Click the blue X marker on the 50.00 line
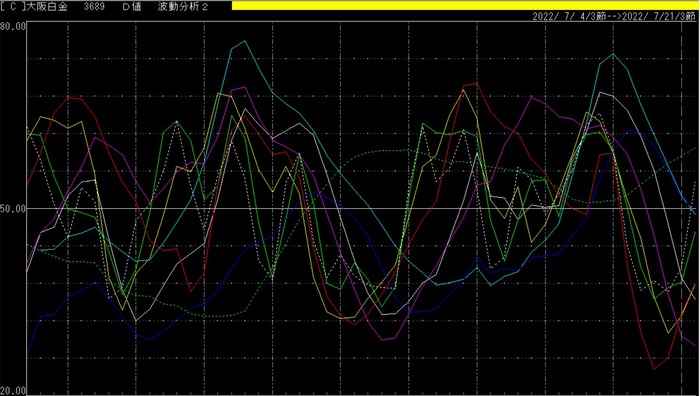 [x=692, y=208]
